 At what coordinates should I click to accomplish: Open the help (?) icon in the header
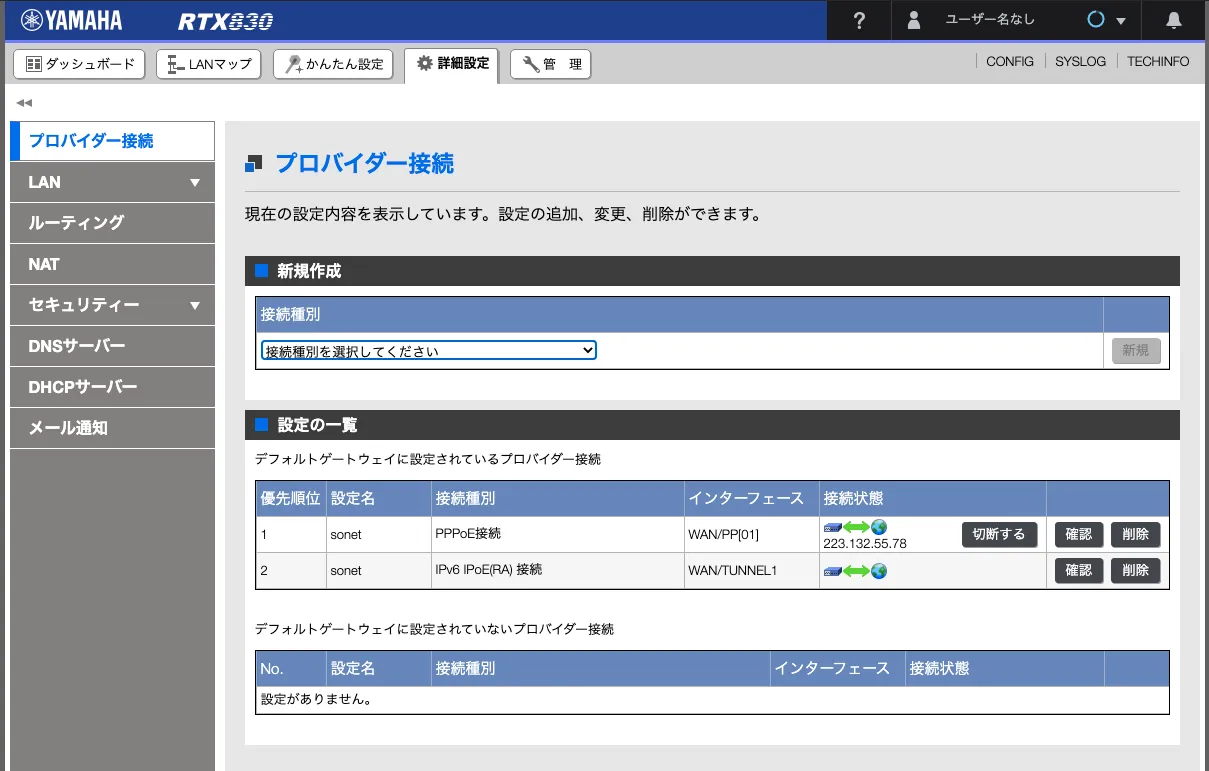858,20
